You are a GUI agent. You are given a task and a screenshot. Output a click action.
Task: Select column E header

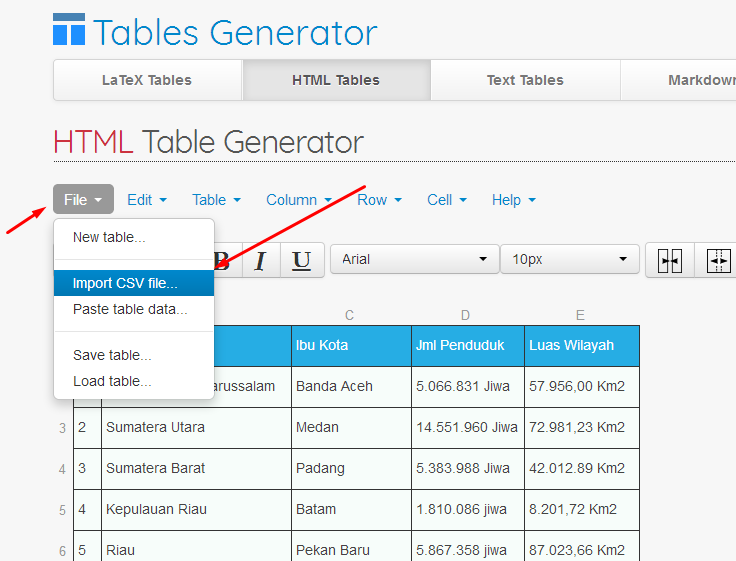click(x=581, y=315)
